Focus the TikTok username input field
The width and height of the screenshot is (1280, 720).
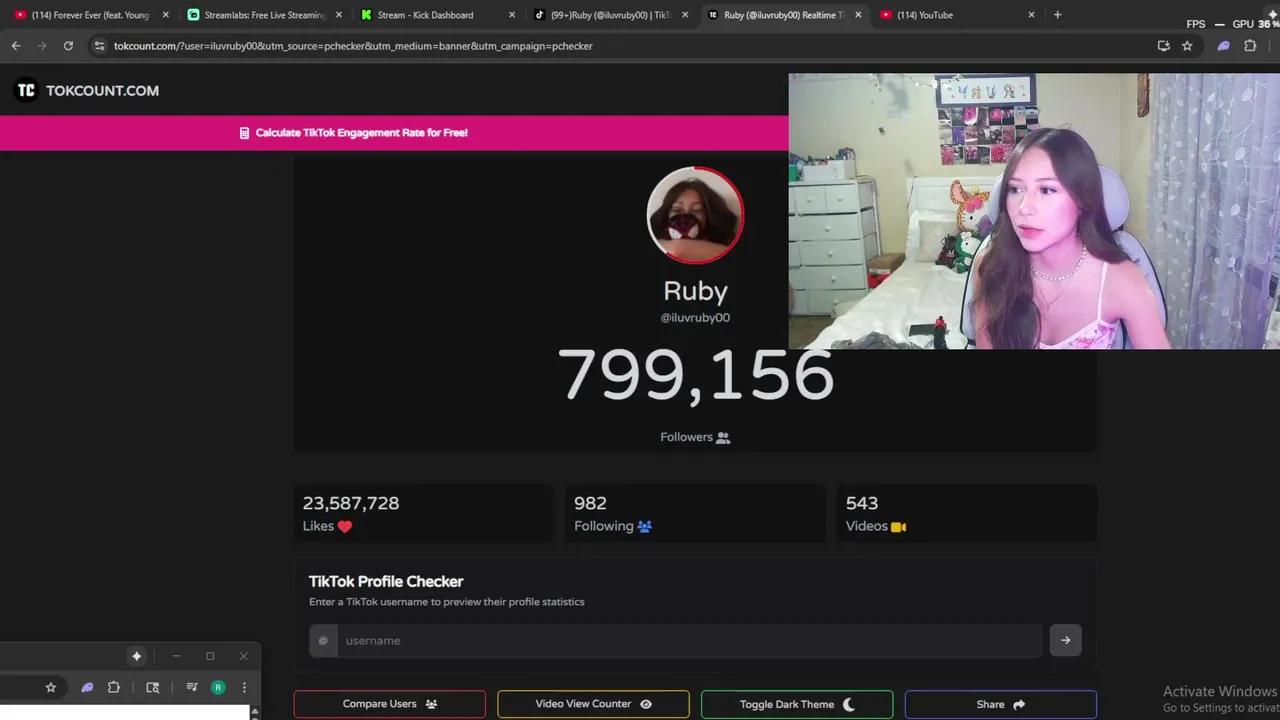690,640
